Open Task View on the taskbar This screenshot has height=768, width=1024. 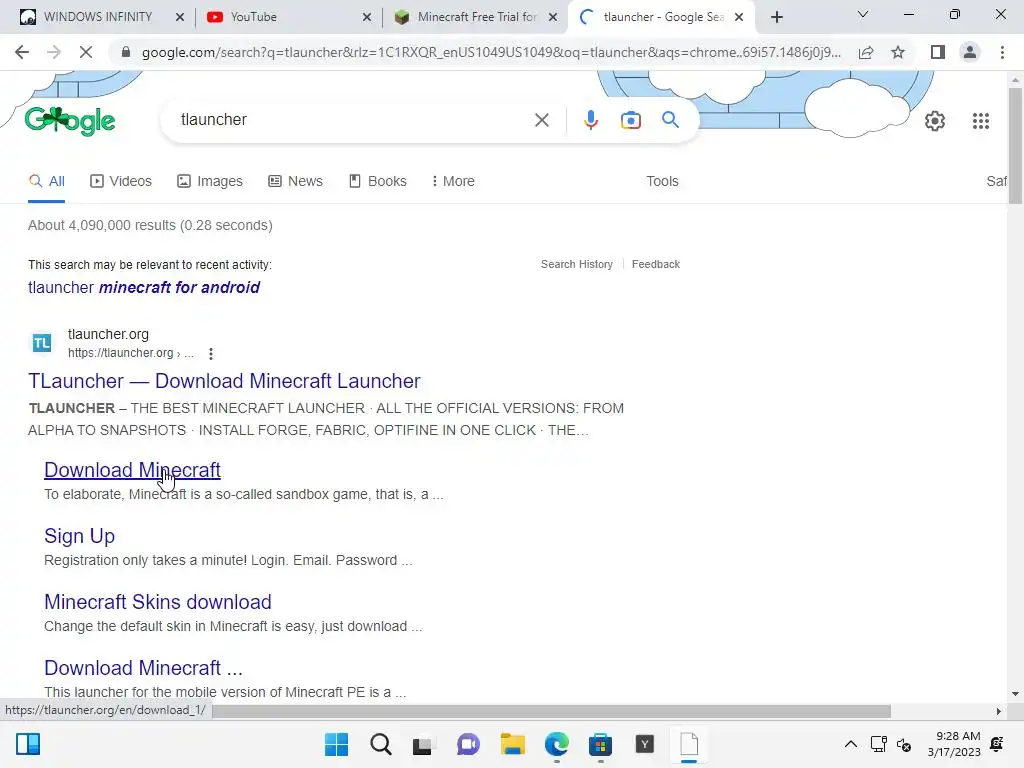423,744
